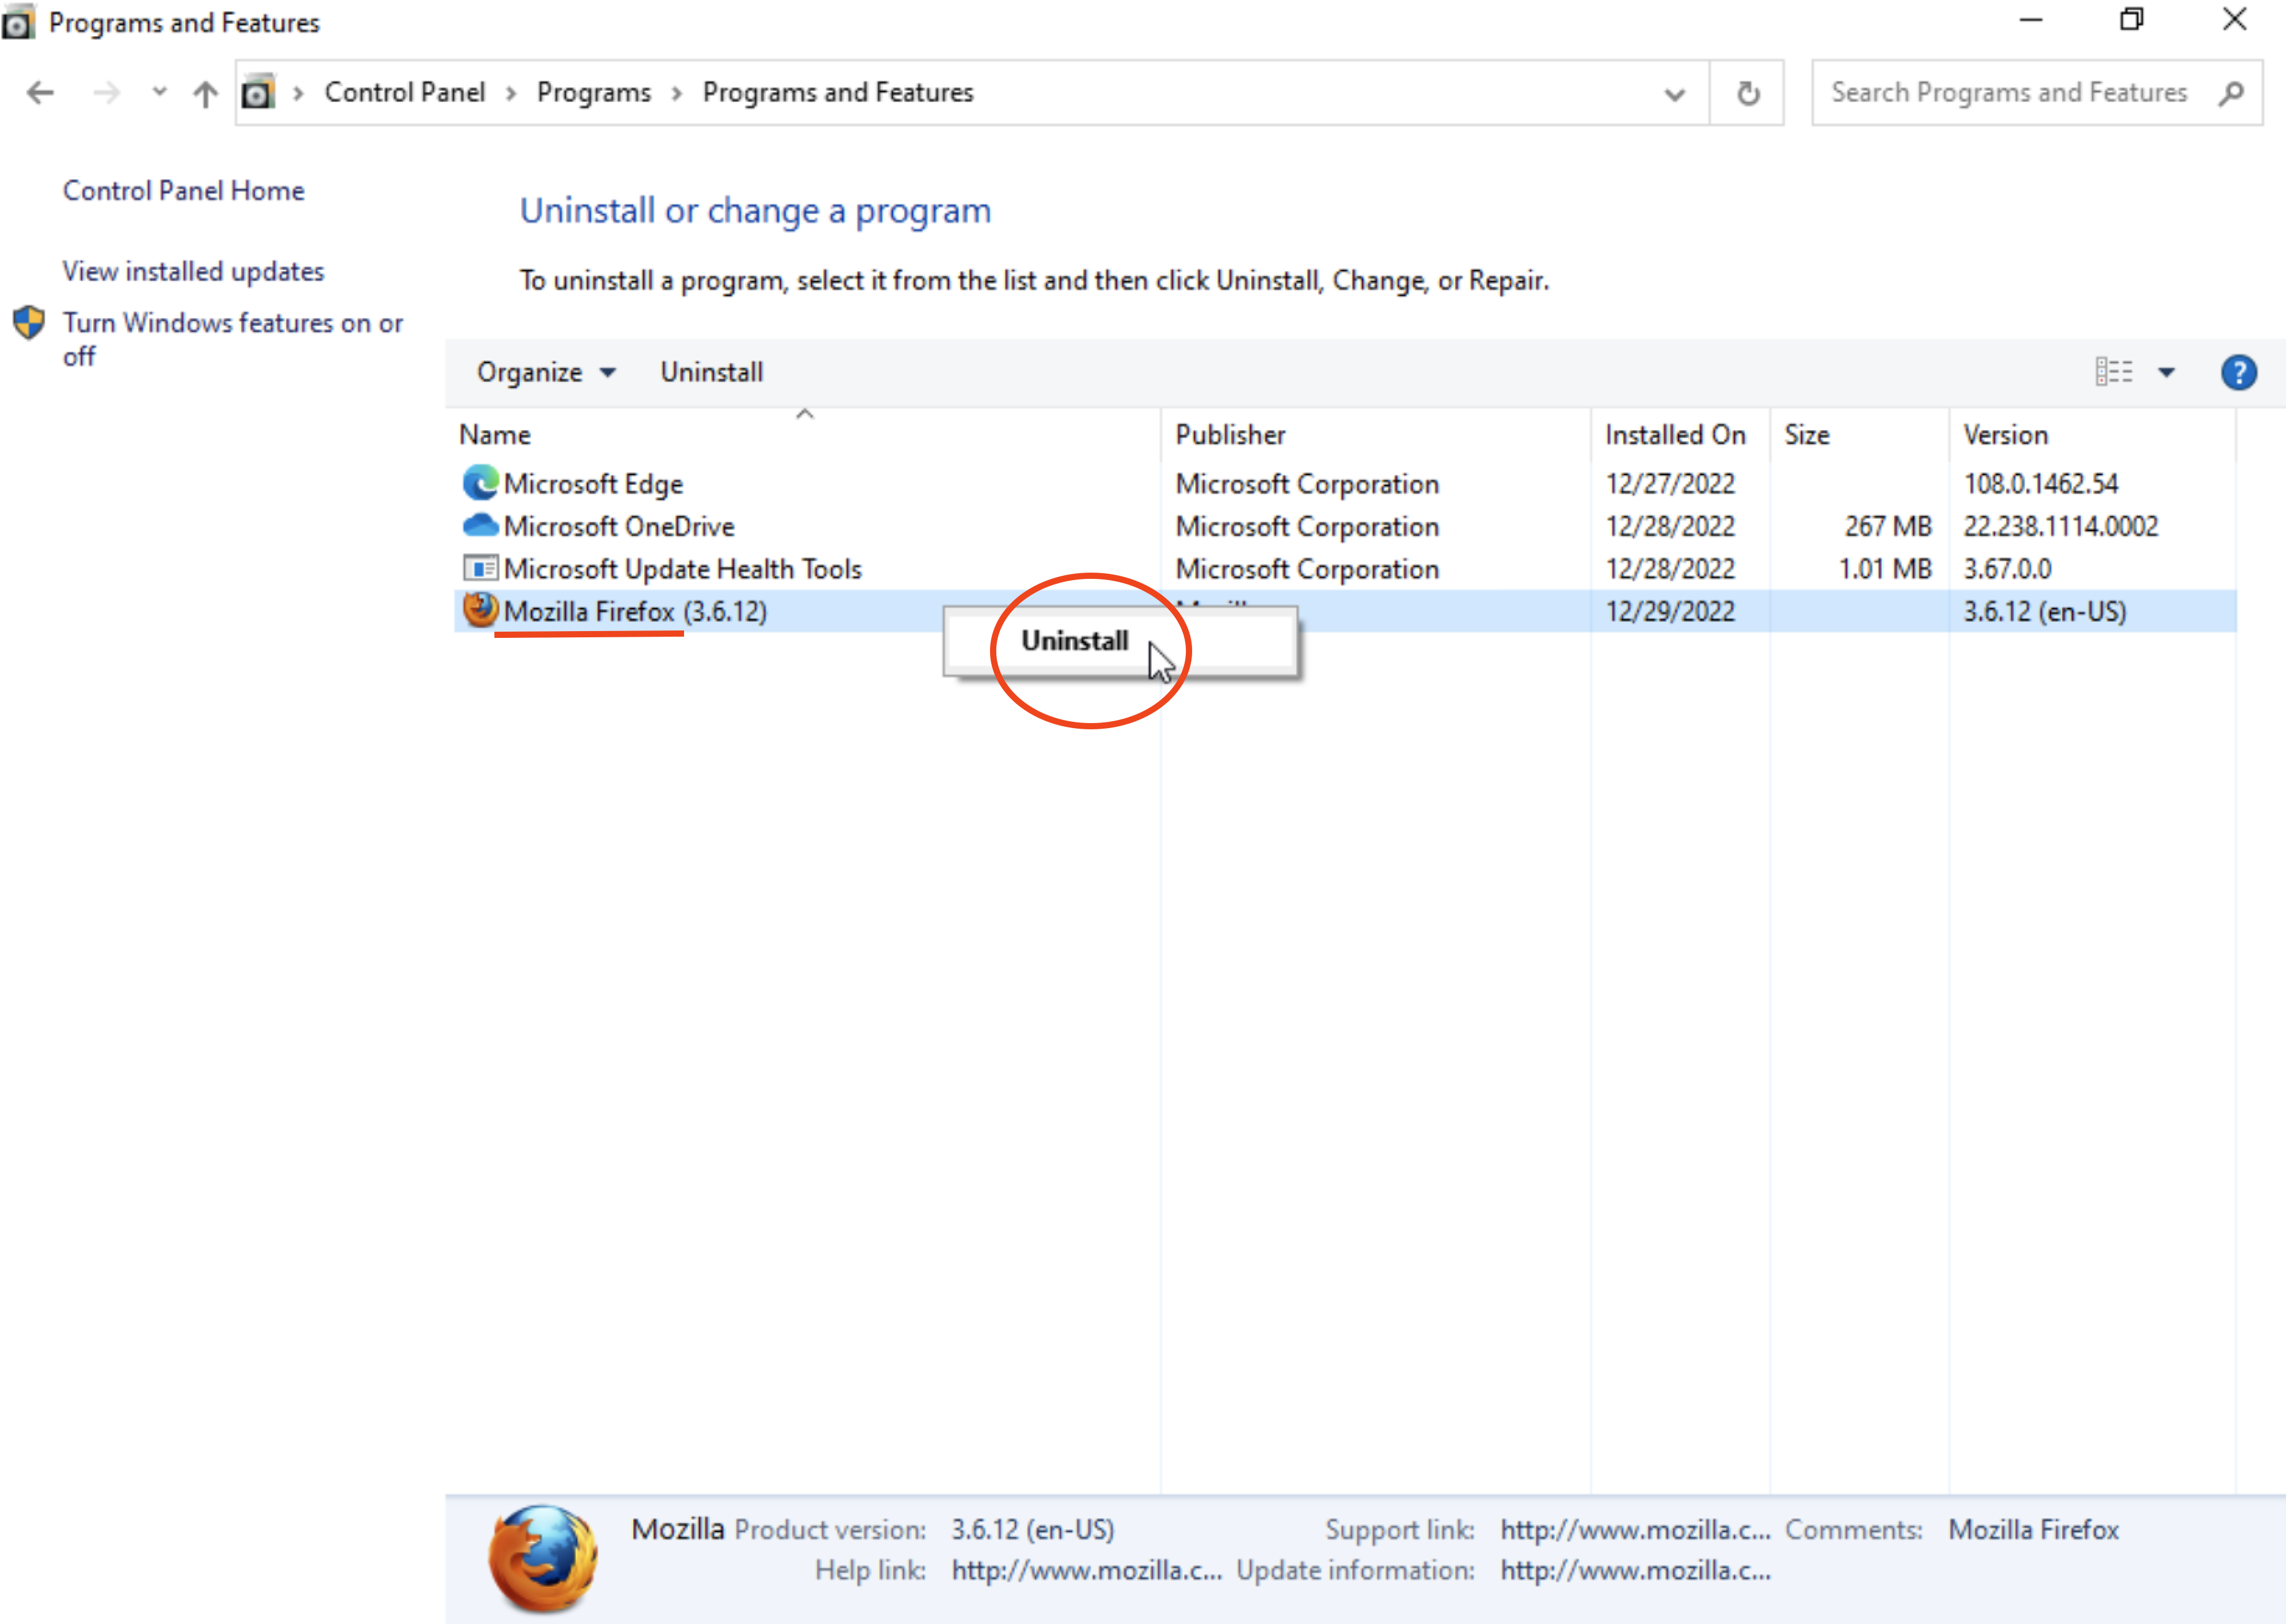Screen dimensions: 2286x1624
Task: Click the Microsoft Edge program icon
Action: pos(480,483)
